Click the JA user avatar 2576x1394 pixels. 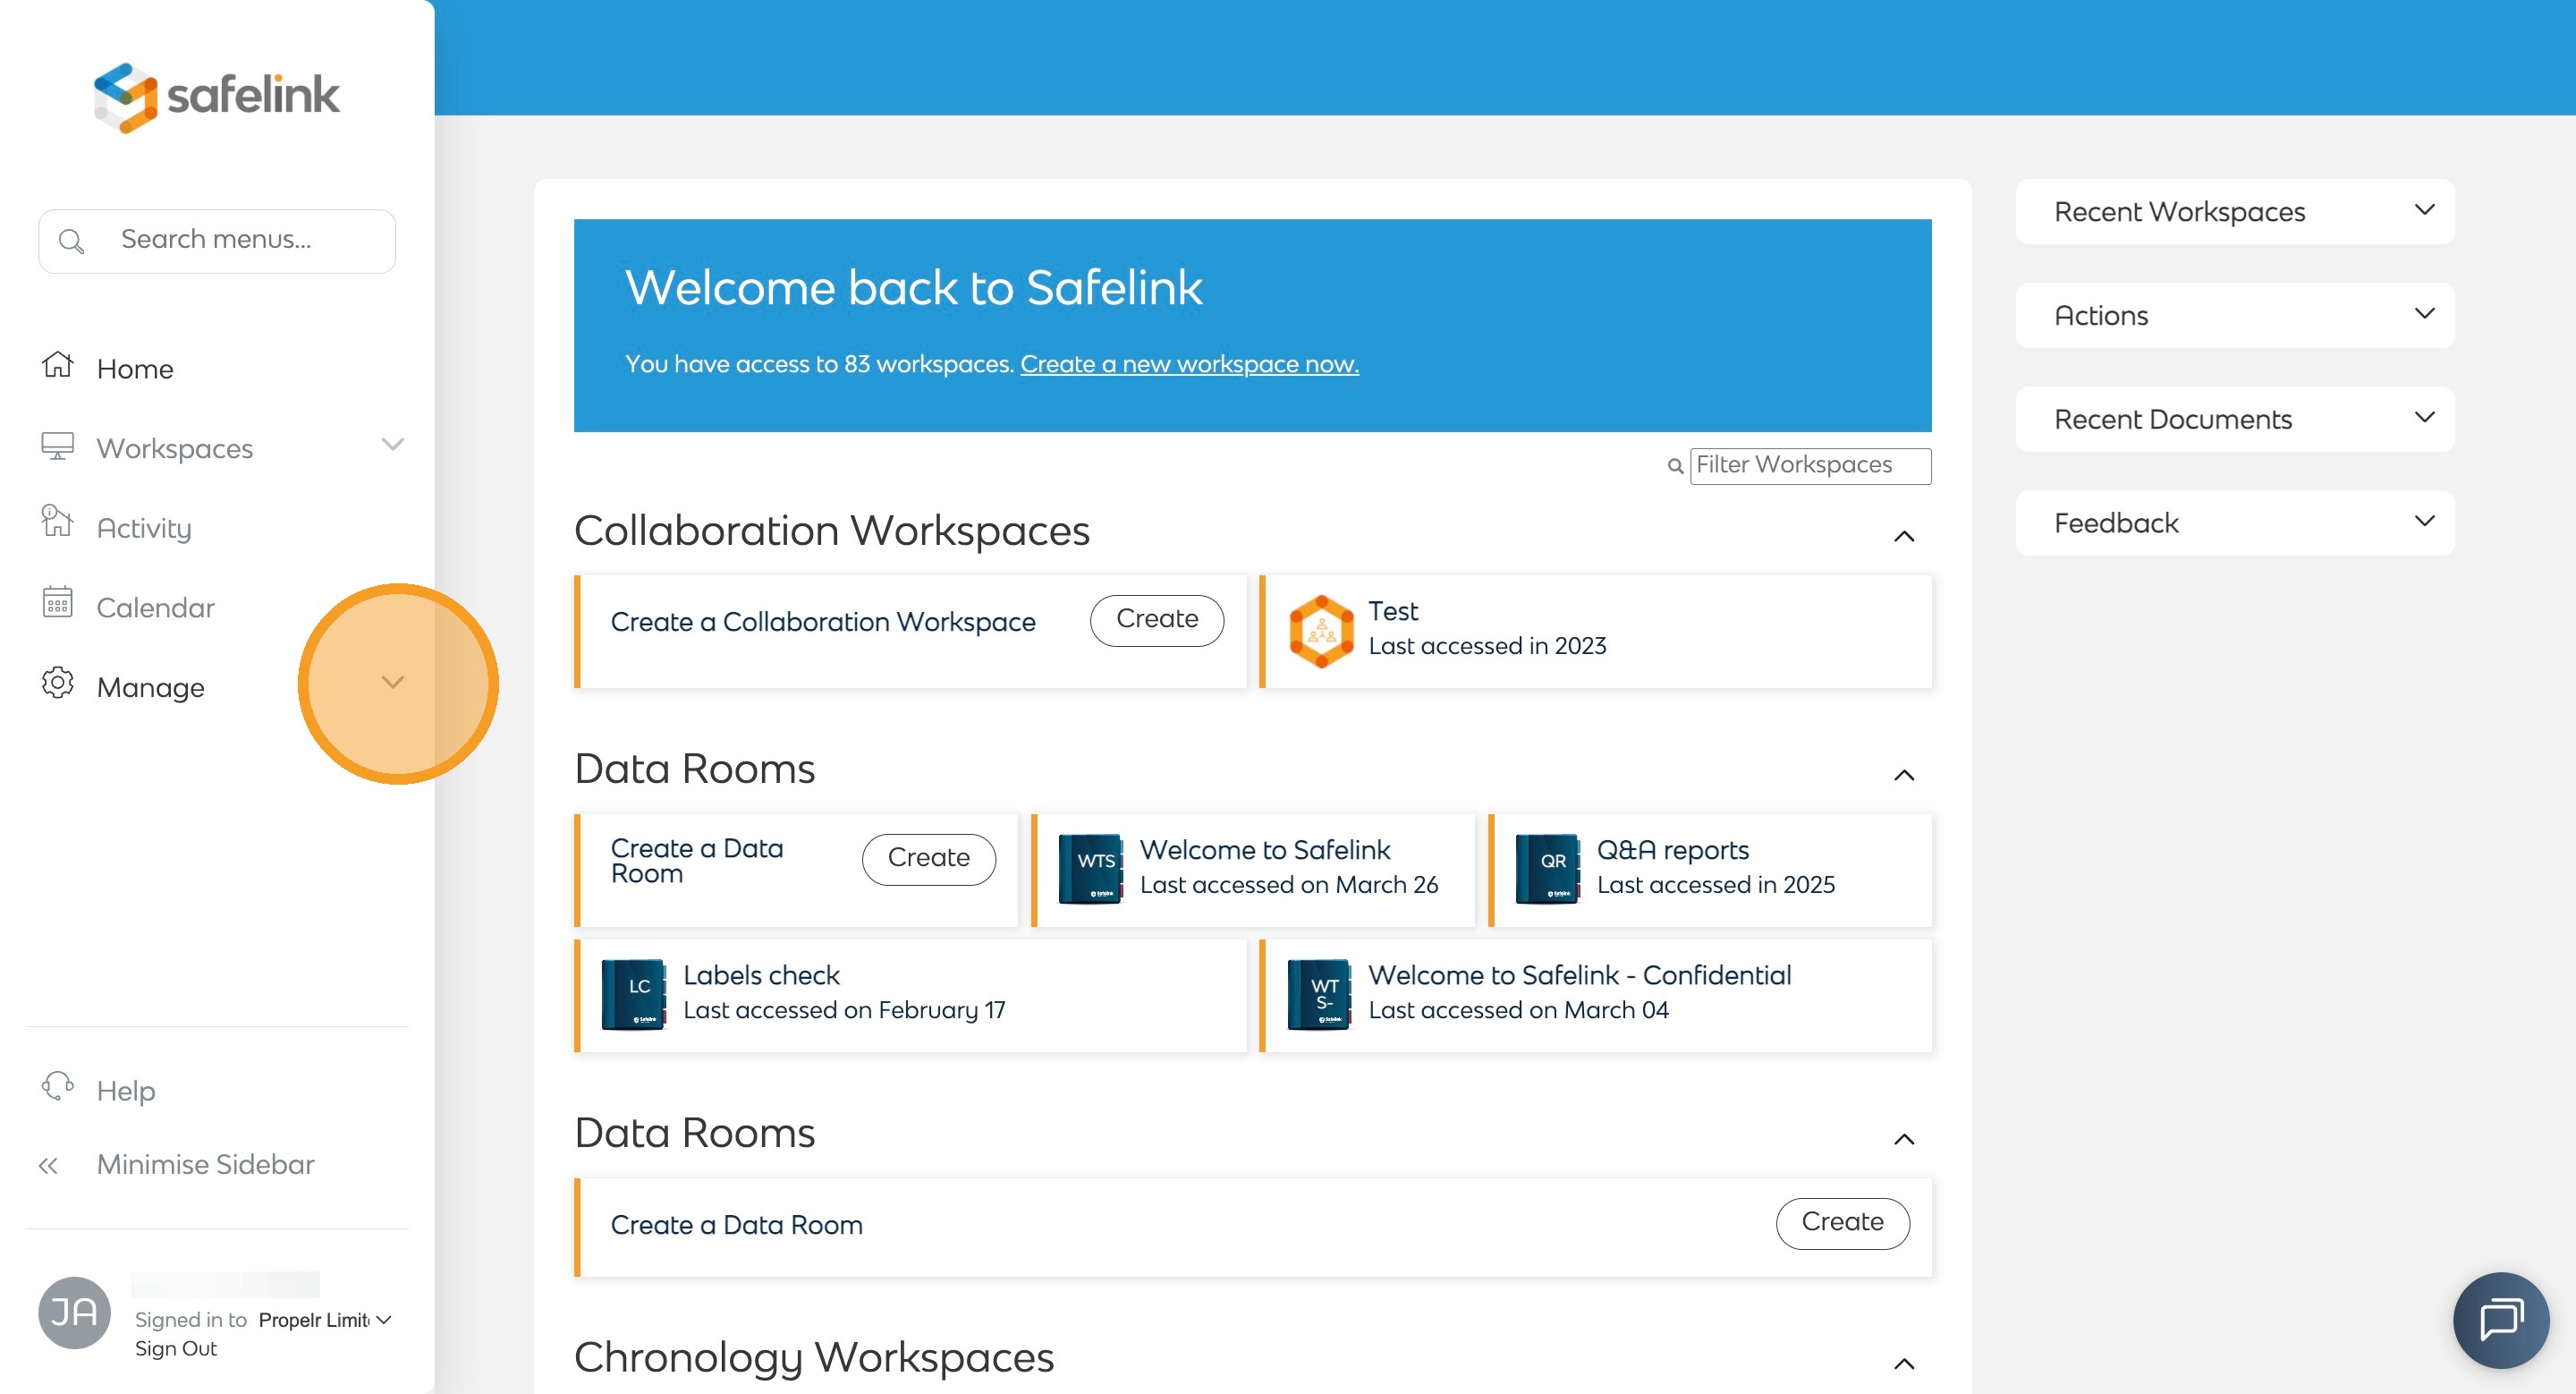click(74, 1312)
